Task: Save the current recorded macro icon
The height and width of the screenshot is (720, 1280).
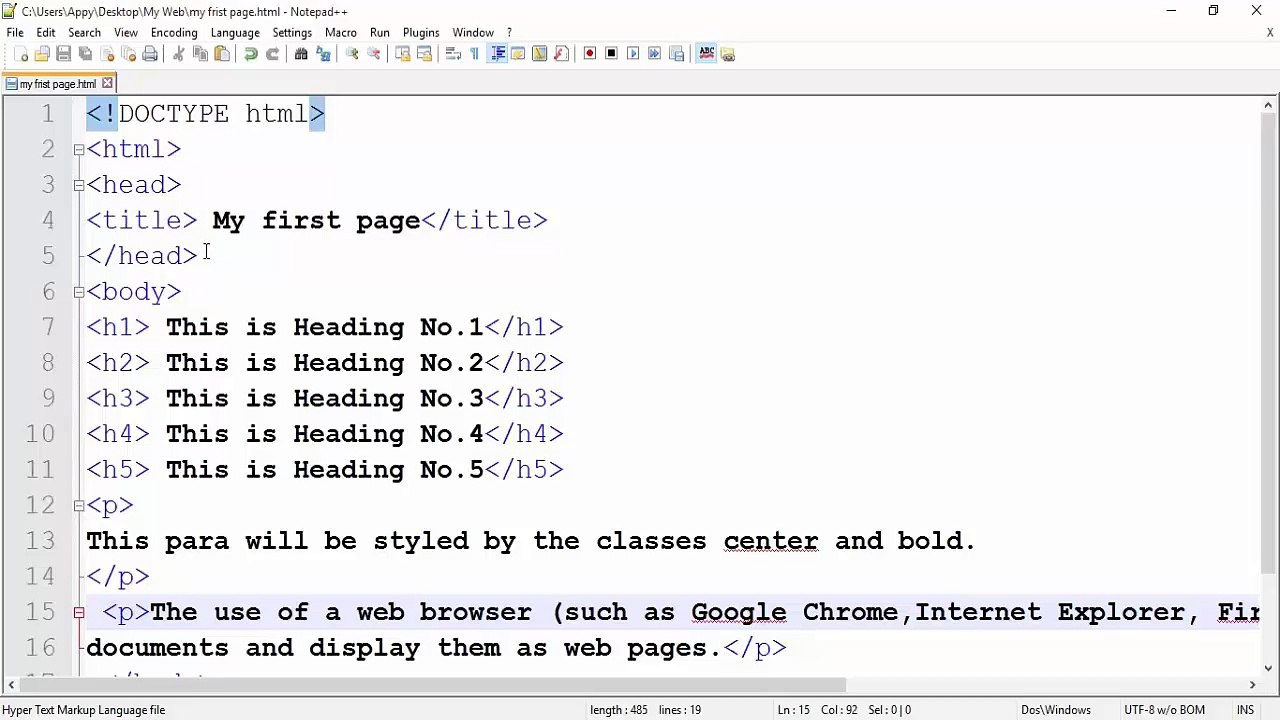Action: tap(677, 54)
